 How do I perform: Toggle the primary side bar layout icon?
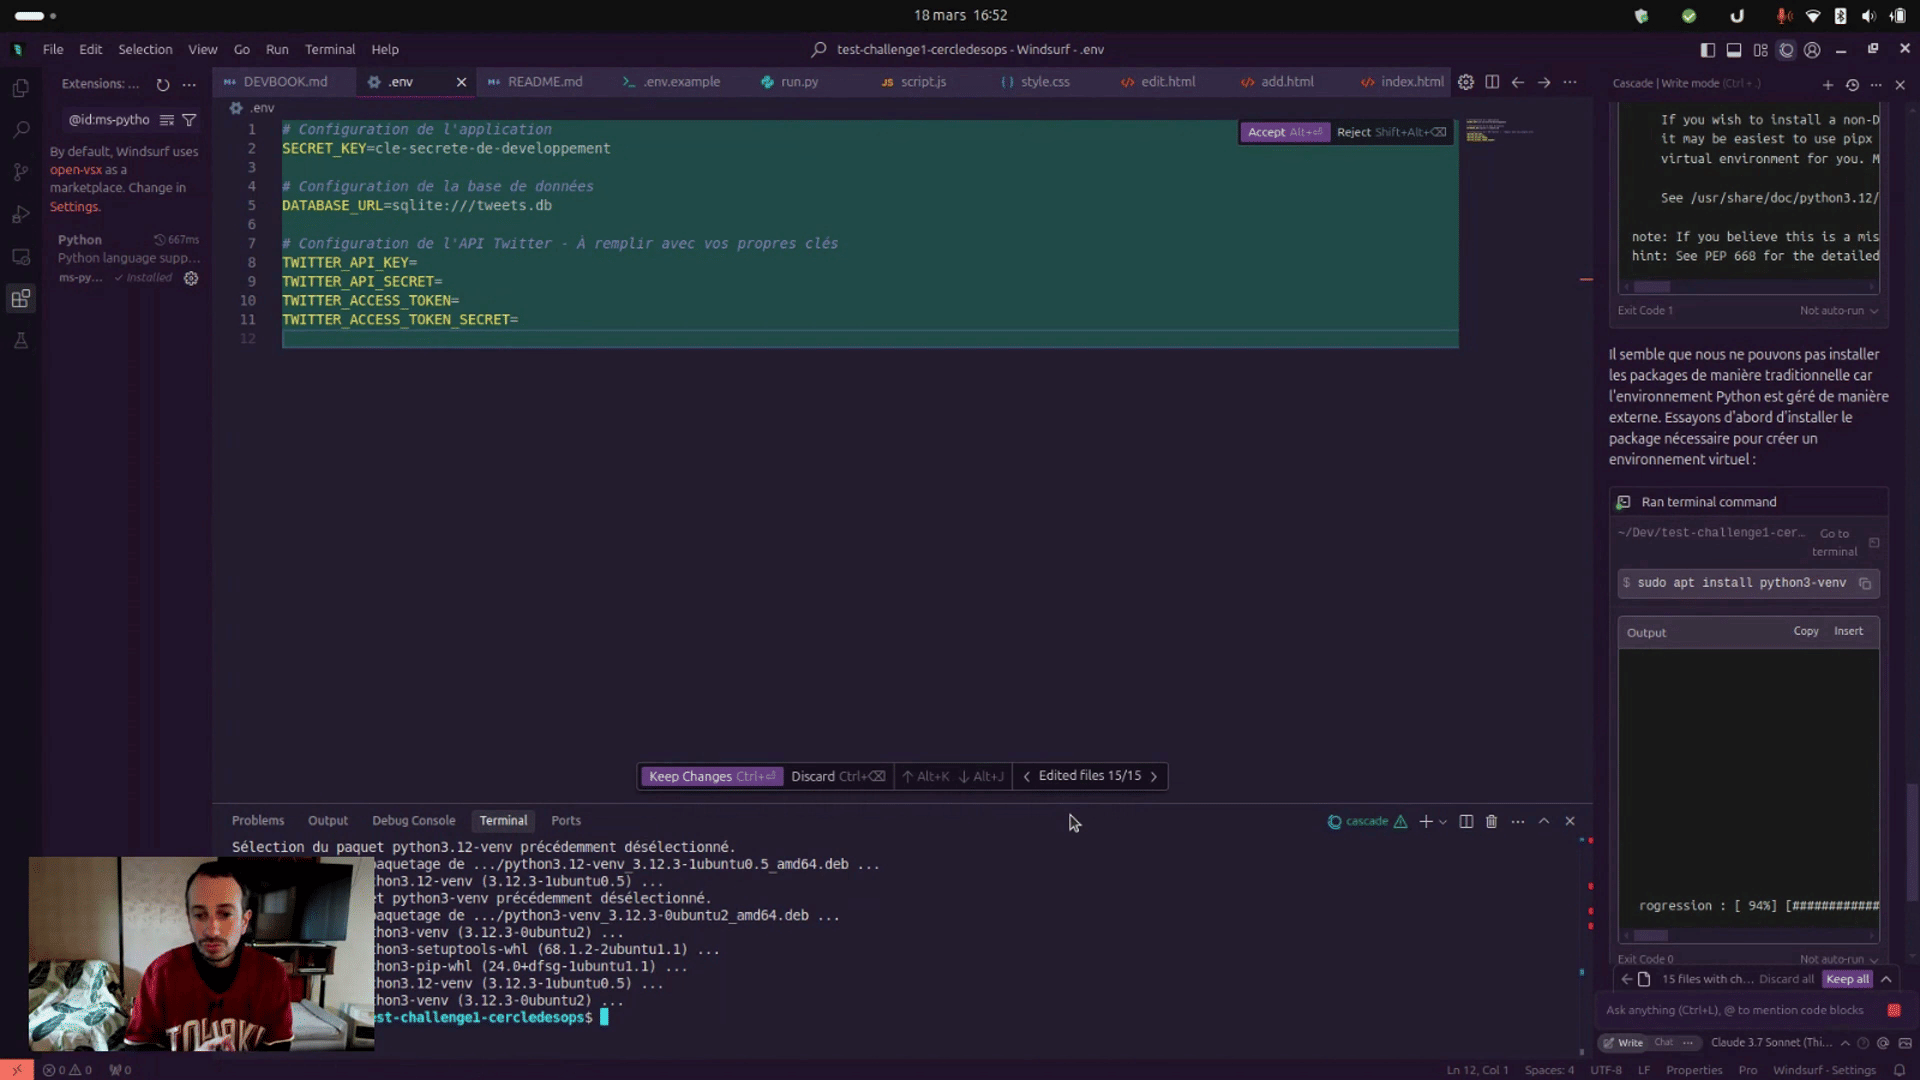[1707, 49]
